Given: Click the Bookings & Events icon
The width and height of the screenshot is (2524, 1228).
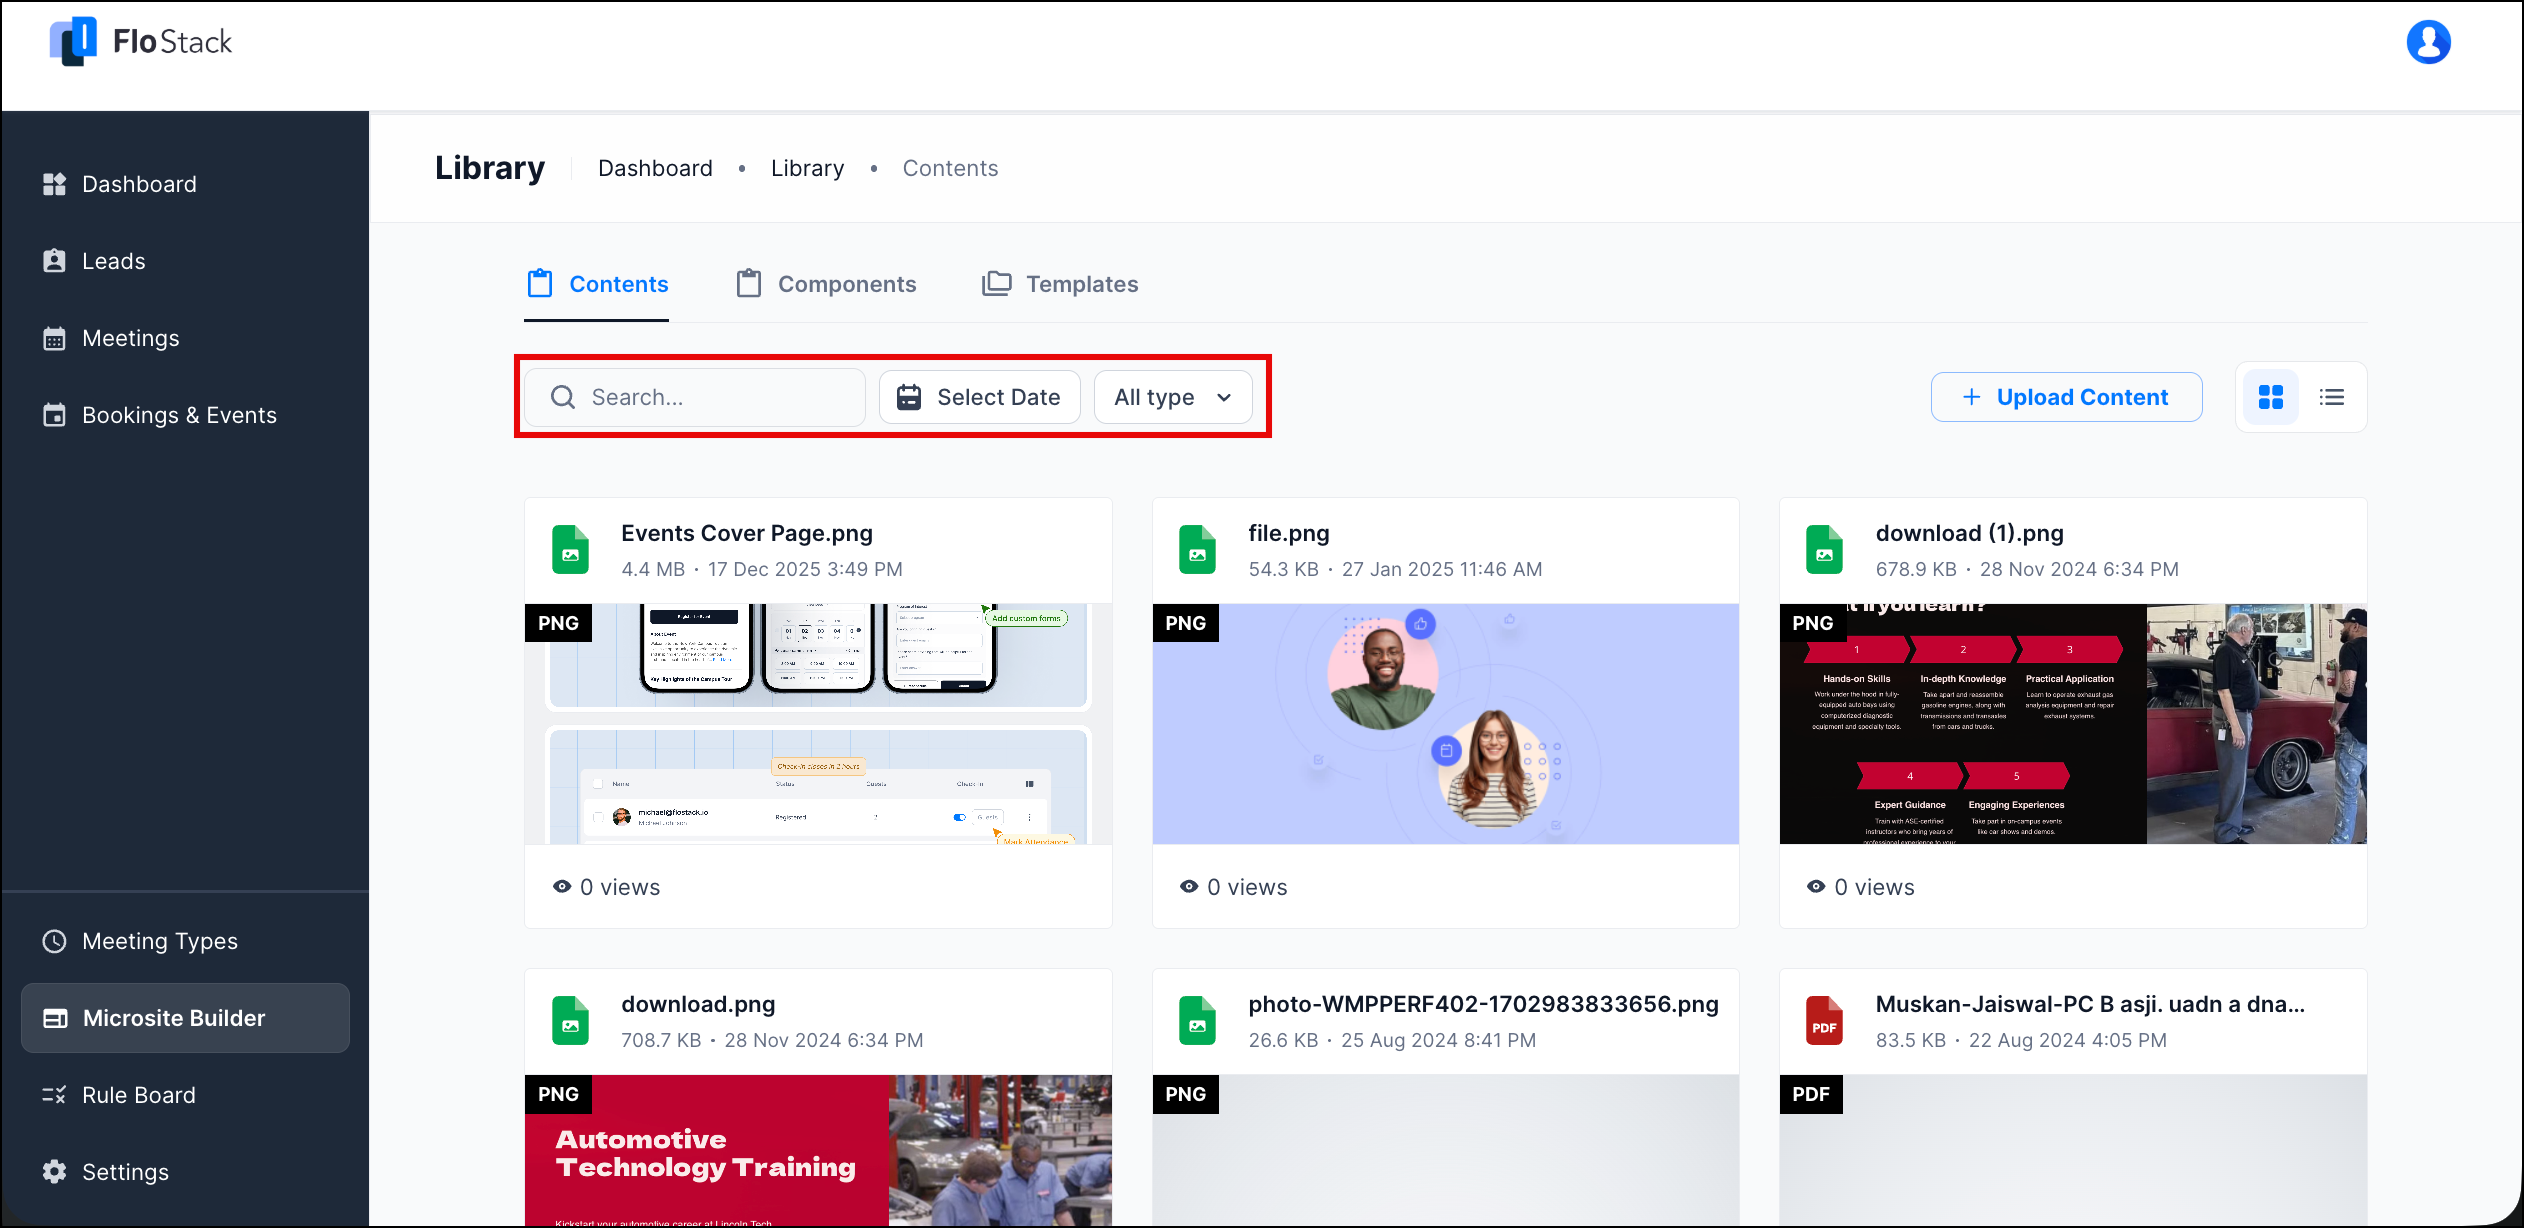Looking at the screenshot, I should 54,415.
